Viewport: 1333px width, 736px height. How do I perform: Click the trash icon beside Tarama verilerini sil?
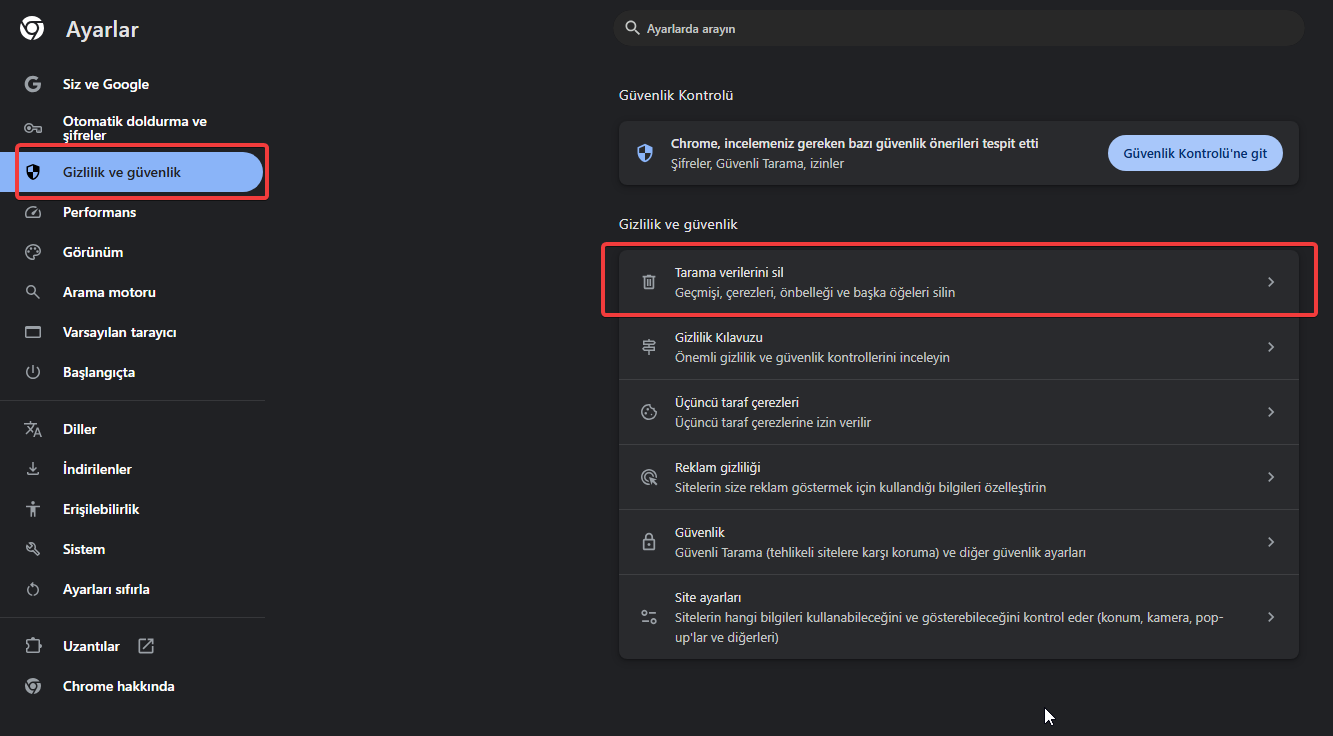coord(649,282)
